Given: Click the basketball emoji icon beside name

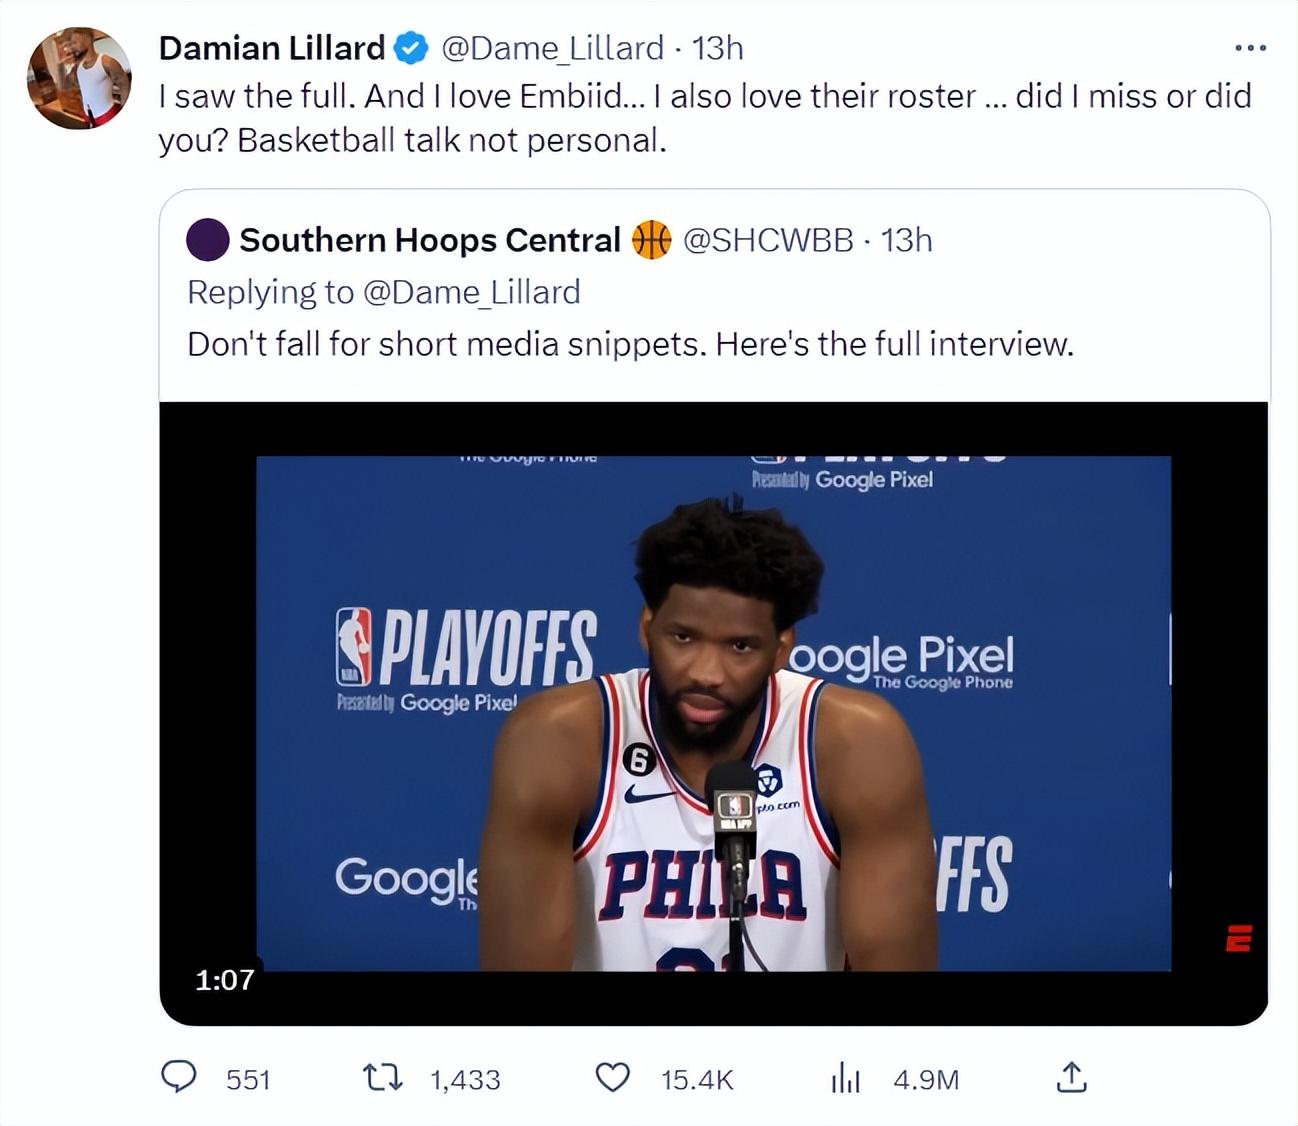Looking at the screenshot, I should click(651, 240).
